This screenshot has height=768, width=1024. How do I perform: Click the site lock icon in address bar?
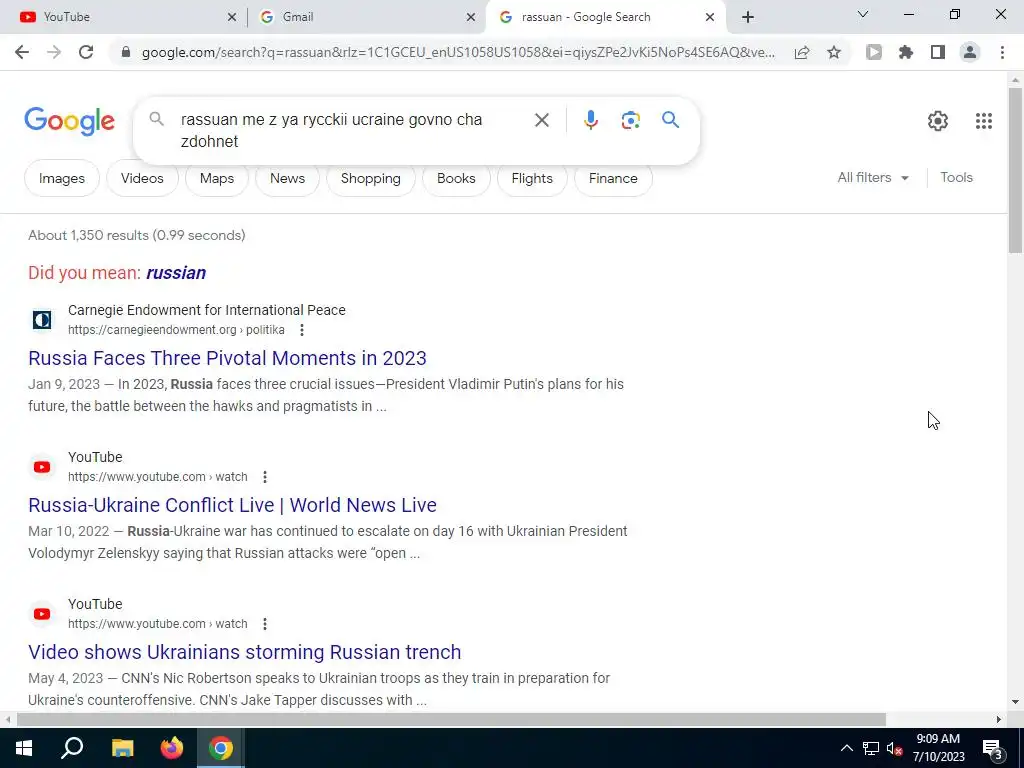point(126,52)
